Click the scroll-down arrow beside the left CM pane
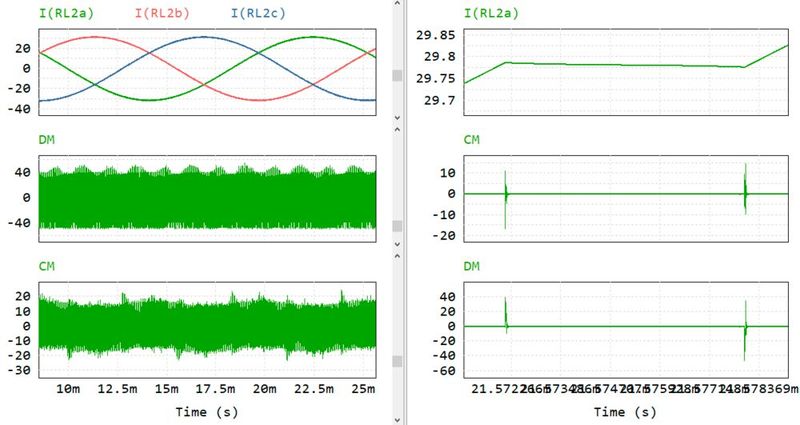 pos(397,420)
